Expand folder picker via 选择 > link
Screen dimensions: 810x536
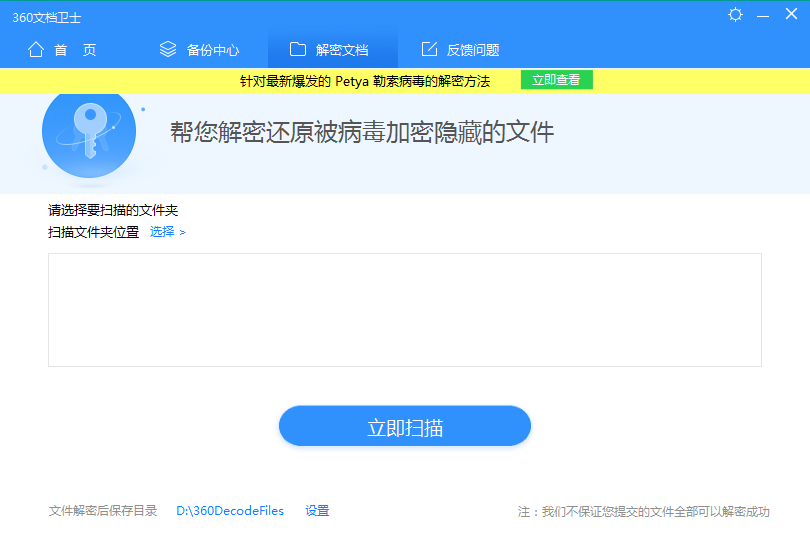[x=167, y=232]
